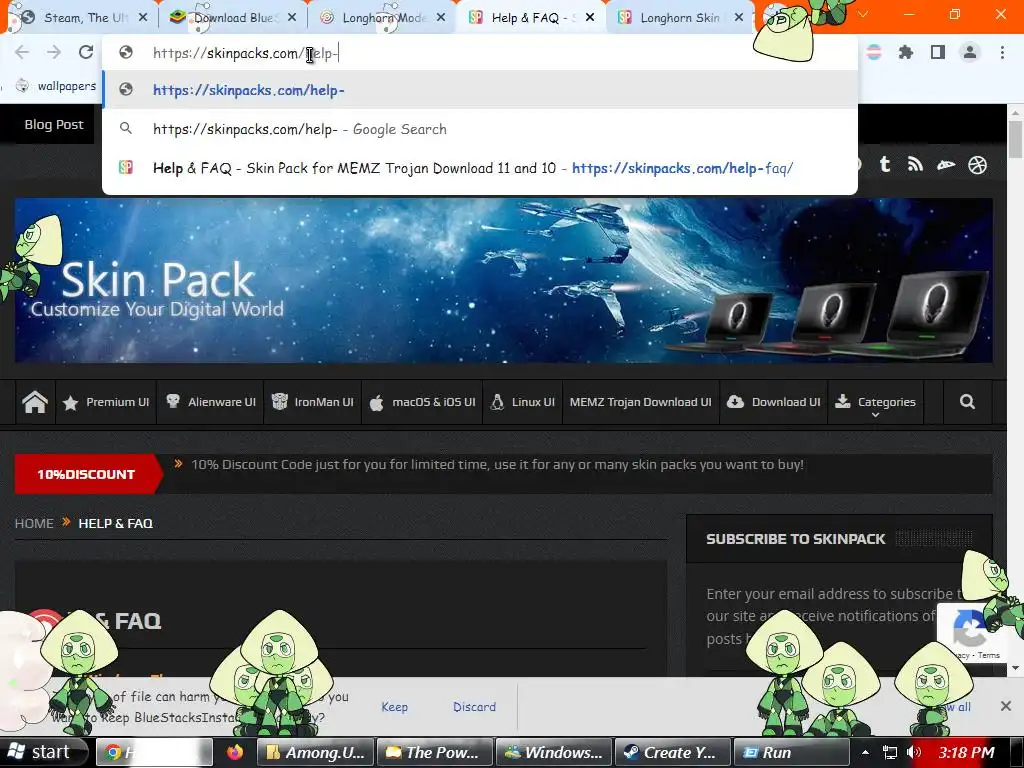Click the Skin Pack banner image
Viewport: 1024px width, 768px height.
504,281
